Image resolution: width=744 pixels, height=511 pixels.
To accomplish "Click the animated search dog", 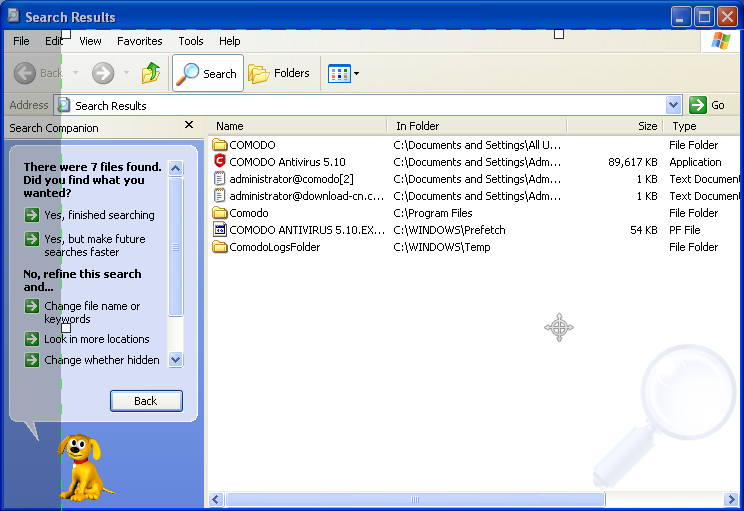I will 84,467.
